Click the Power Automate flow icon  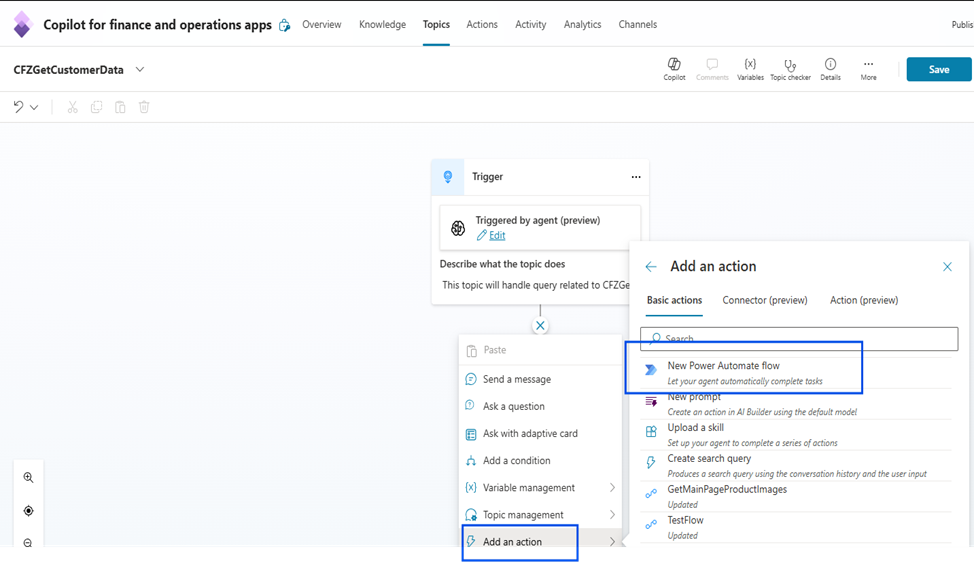(651, 370)
